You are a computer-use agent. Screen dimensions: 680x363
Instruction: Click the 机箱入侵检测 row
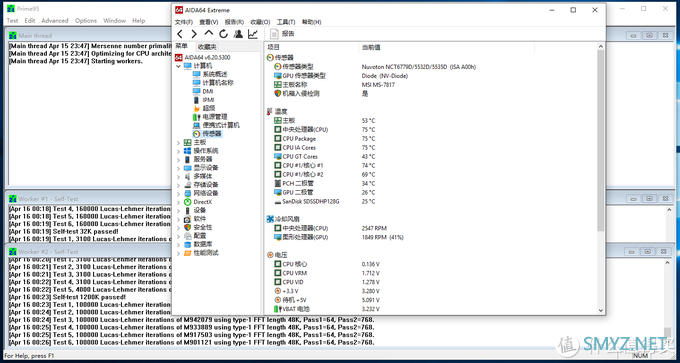coord(430,94)
